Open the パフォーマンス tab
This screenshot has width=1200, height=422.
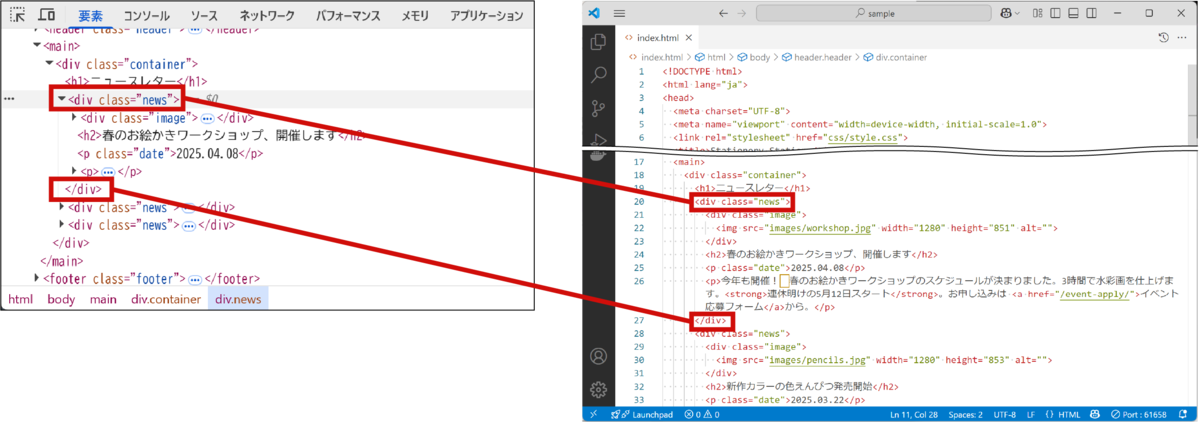coord(349,16)
